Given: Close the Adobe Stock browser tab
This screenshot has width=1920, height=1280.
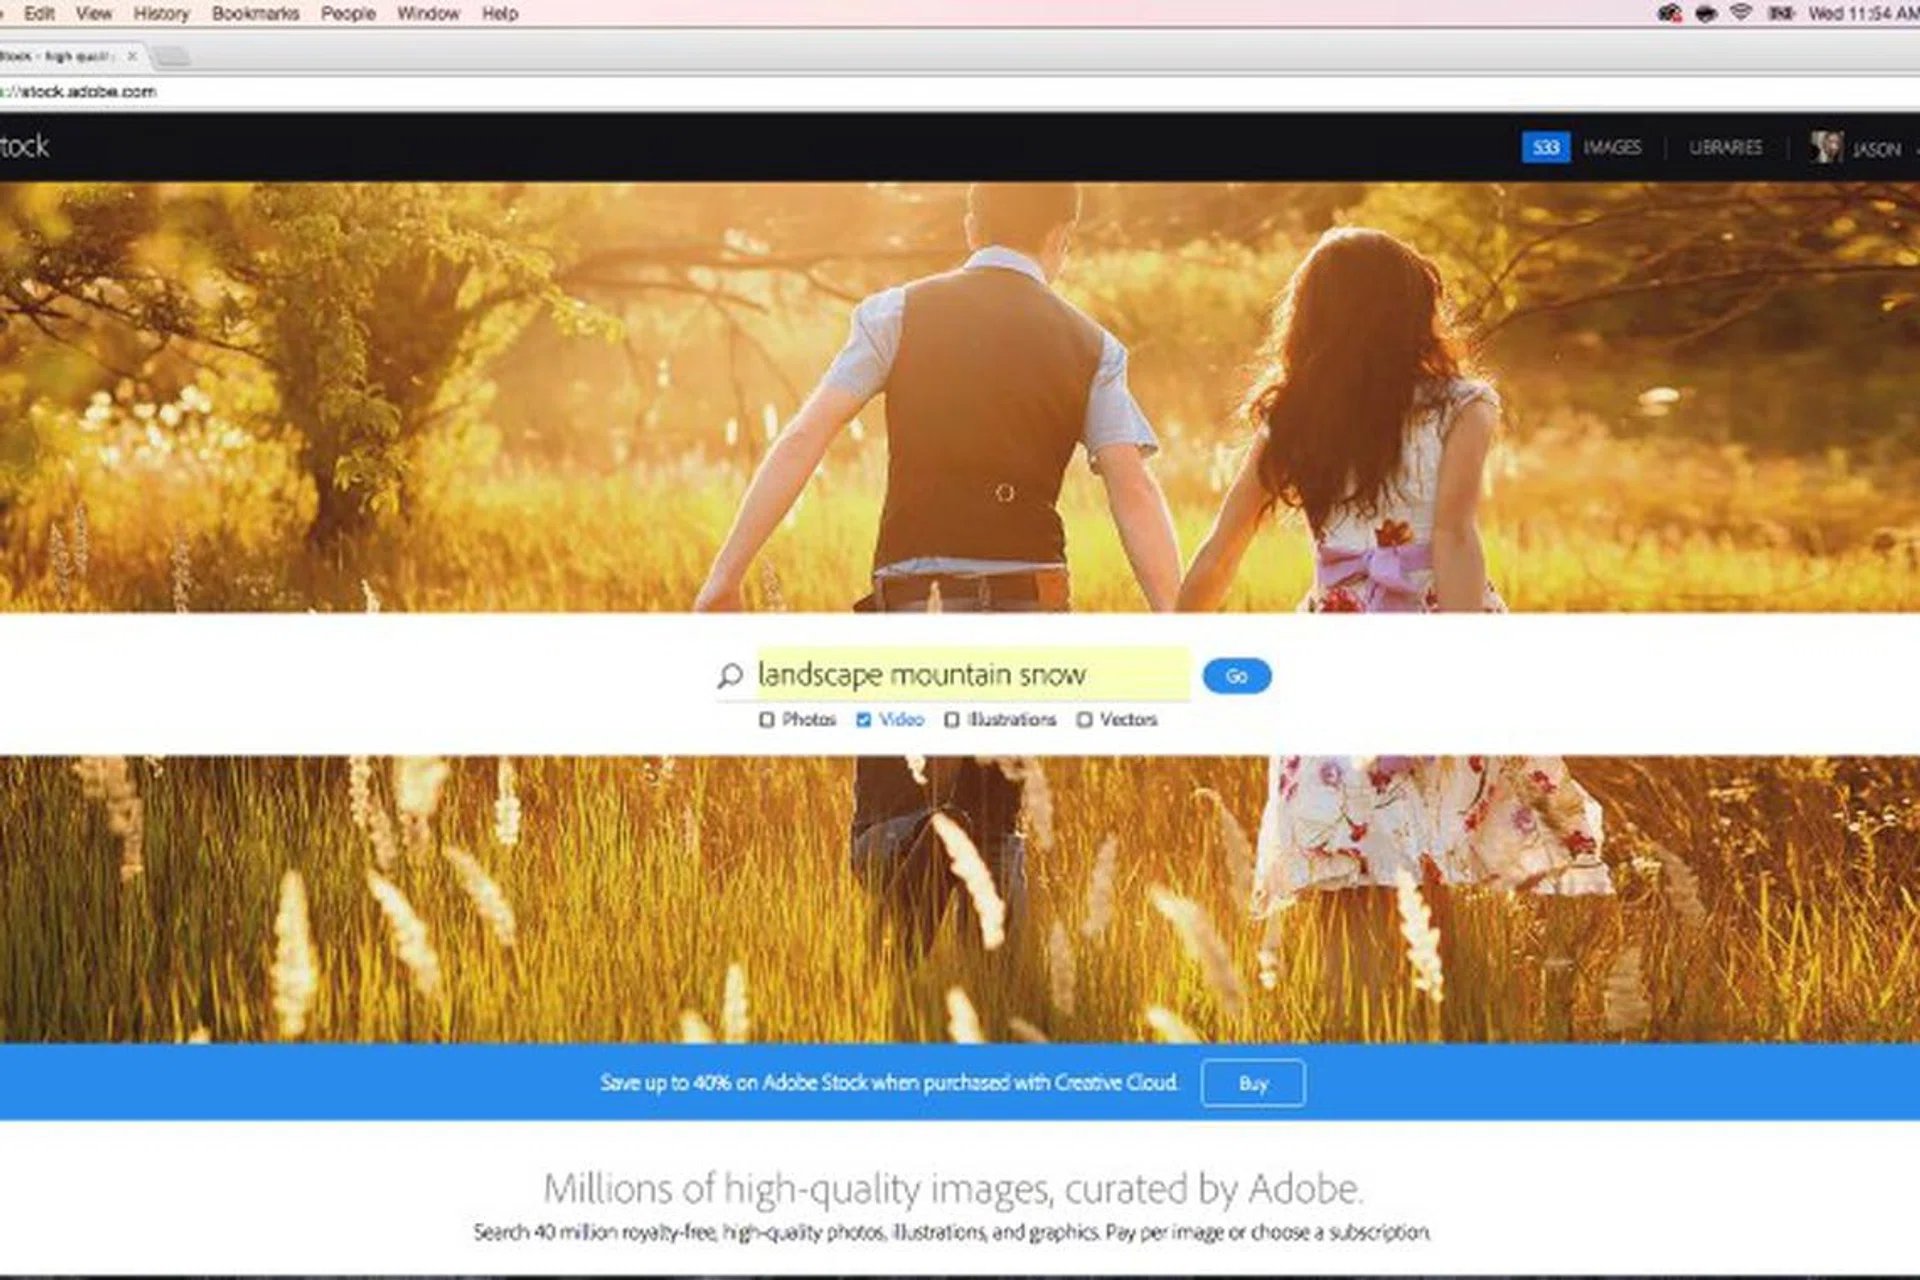Looking at the screenshot, I should tap(132, 56).
